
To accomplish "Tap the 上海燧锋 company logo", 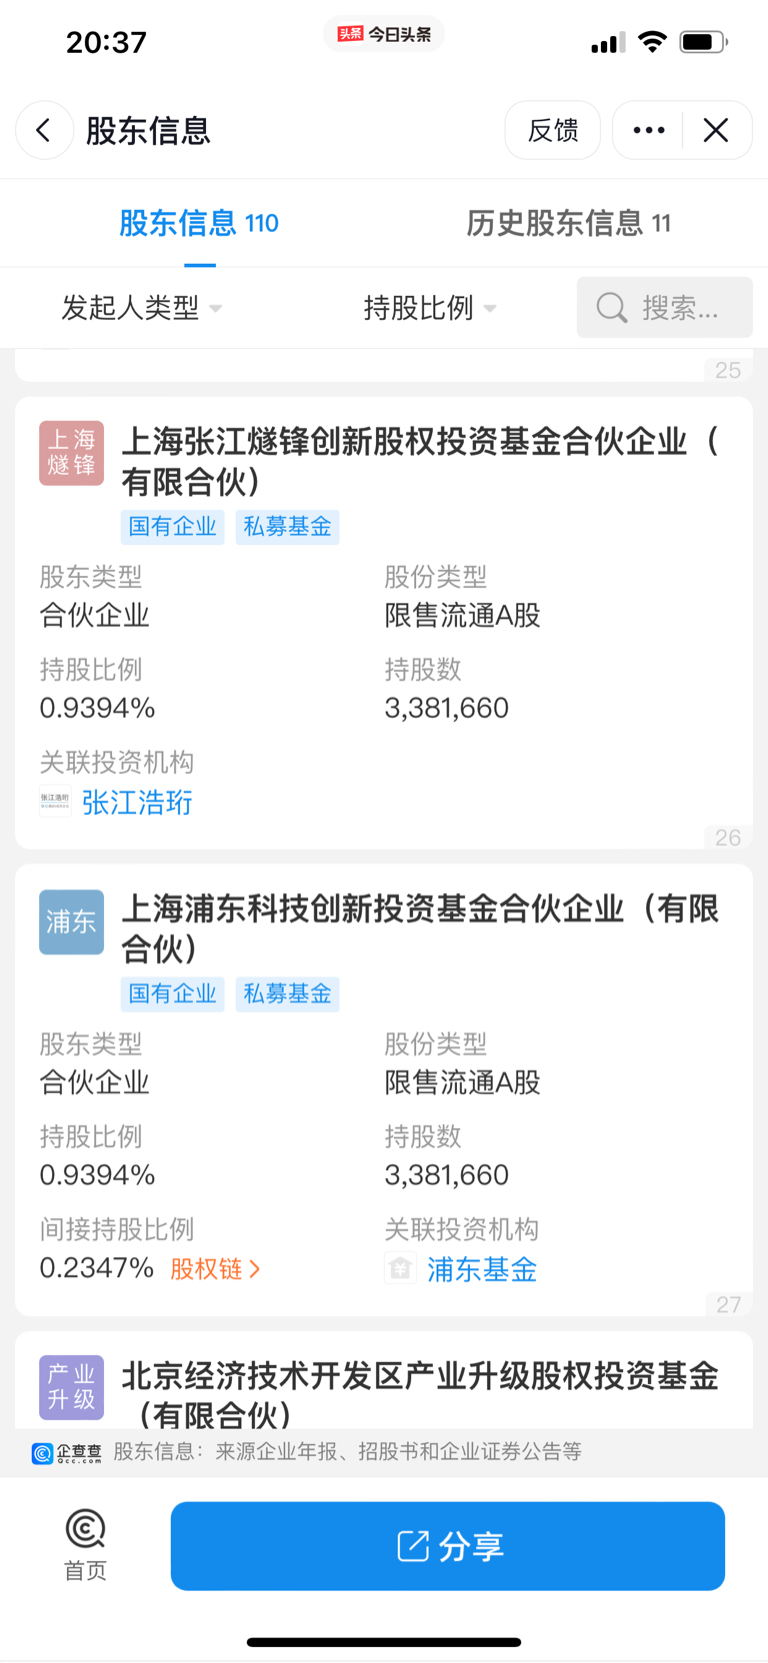I will (72, 453).
